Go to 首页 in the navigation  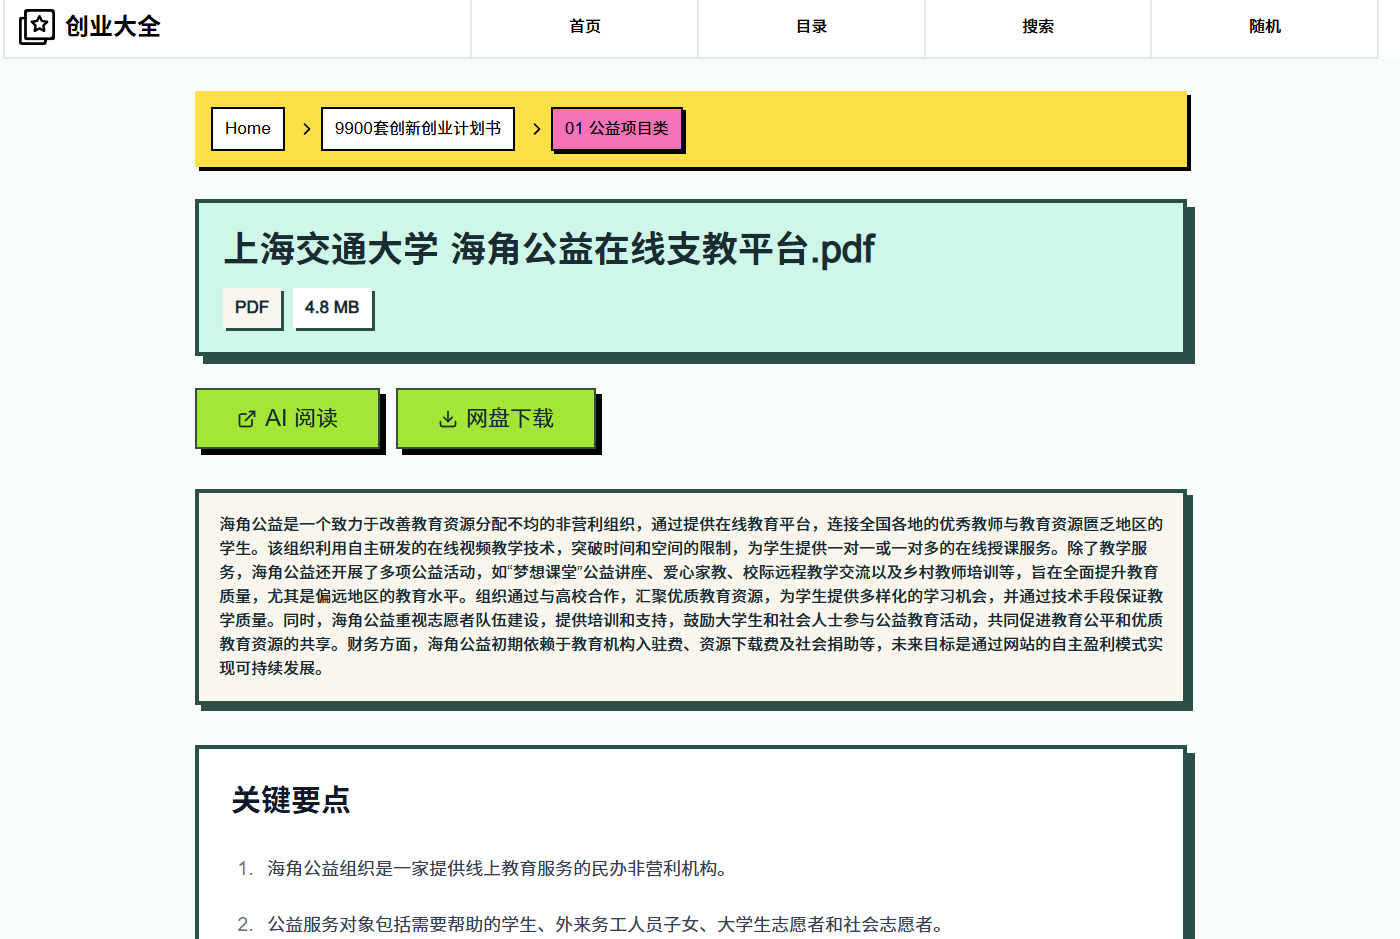(585, 27)
